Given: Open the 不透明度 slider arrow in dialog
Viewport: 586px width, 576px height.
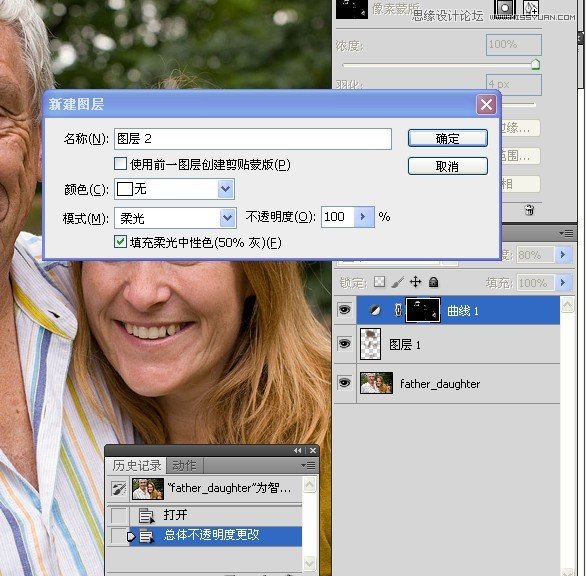Looking at the screenshot, I should 364,217.
